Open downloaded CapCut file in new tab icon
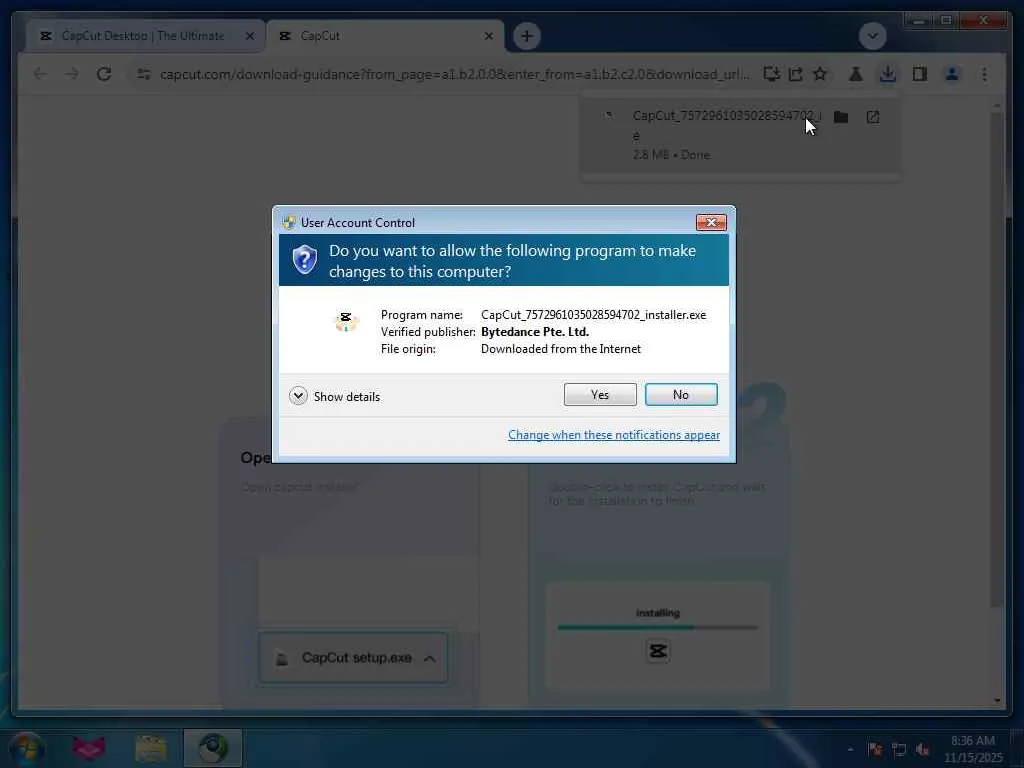Image resolution: width=1024 pixels, height=768 pixels. [x=872, y=117]
